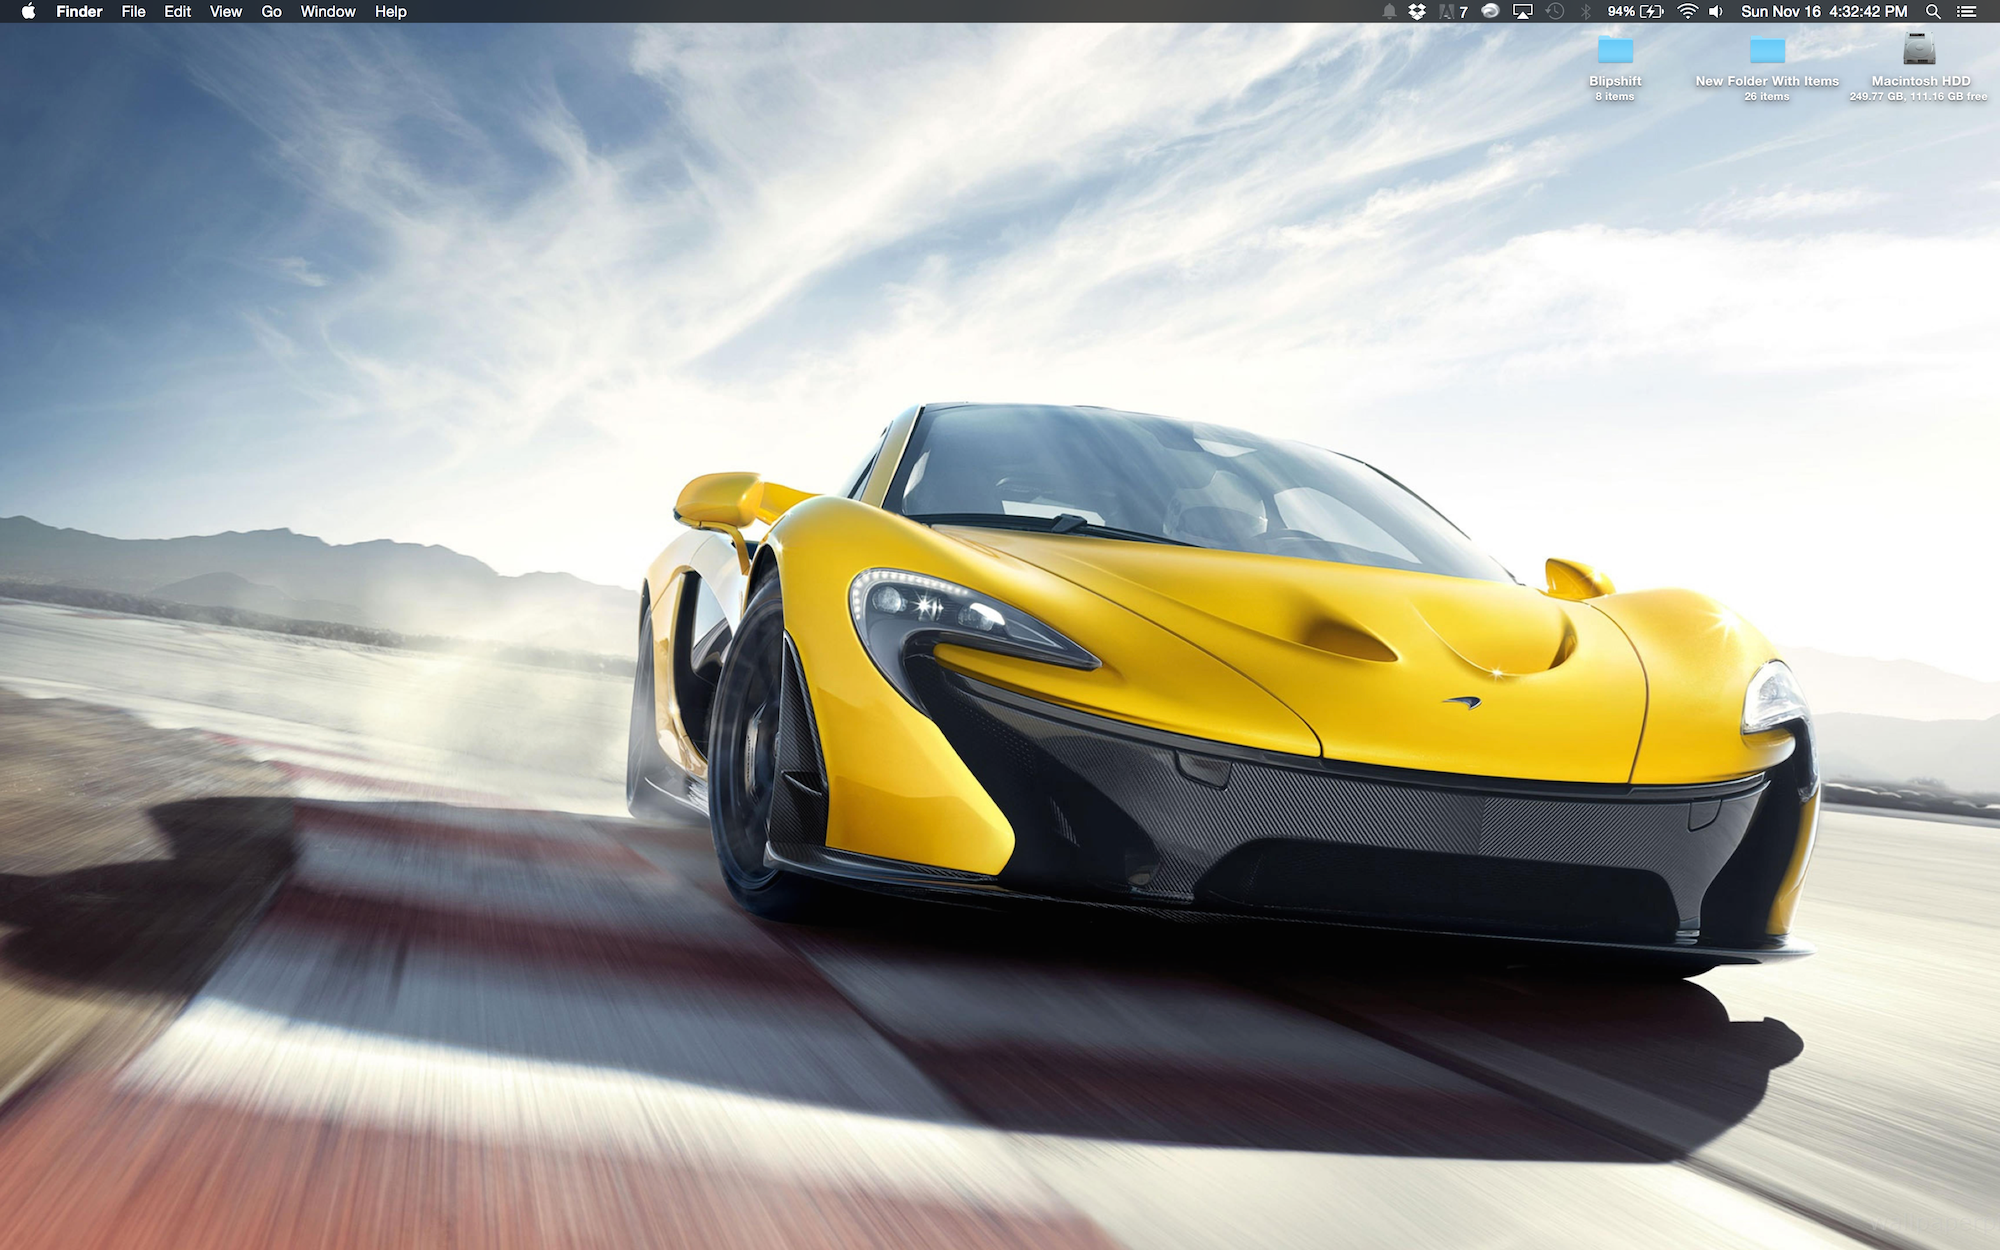Click the battery 94% status

click(x=1635, y=12)
